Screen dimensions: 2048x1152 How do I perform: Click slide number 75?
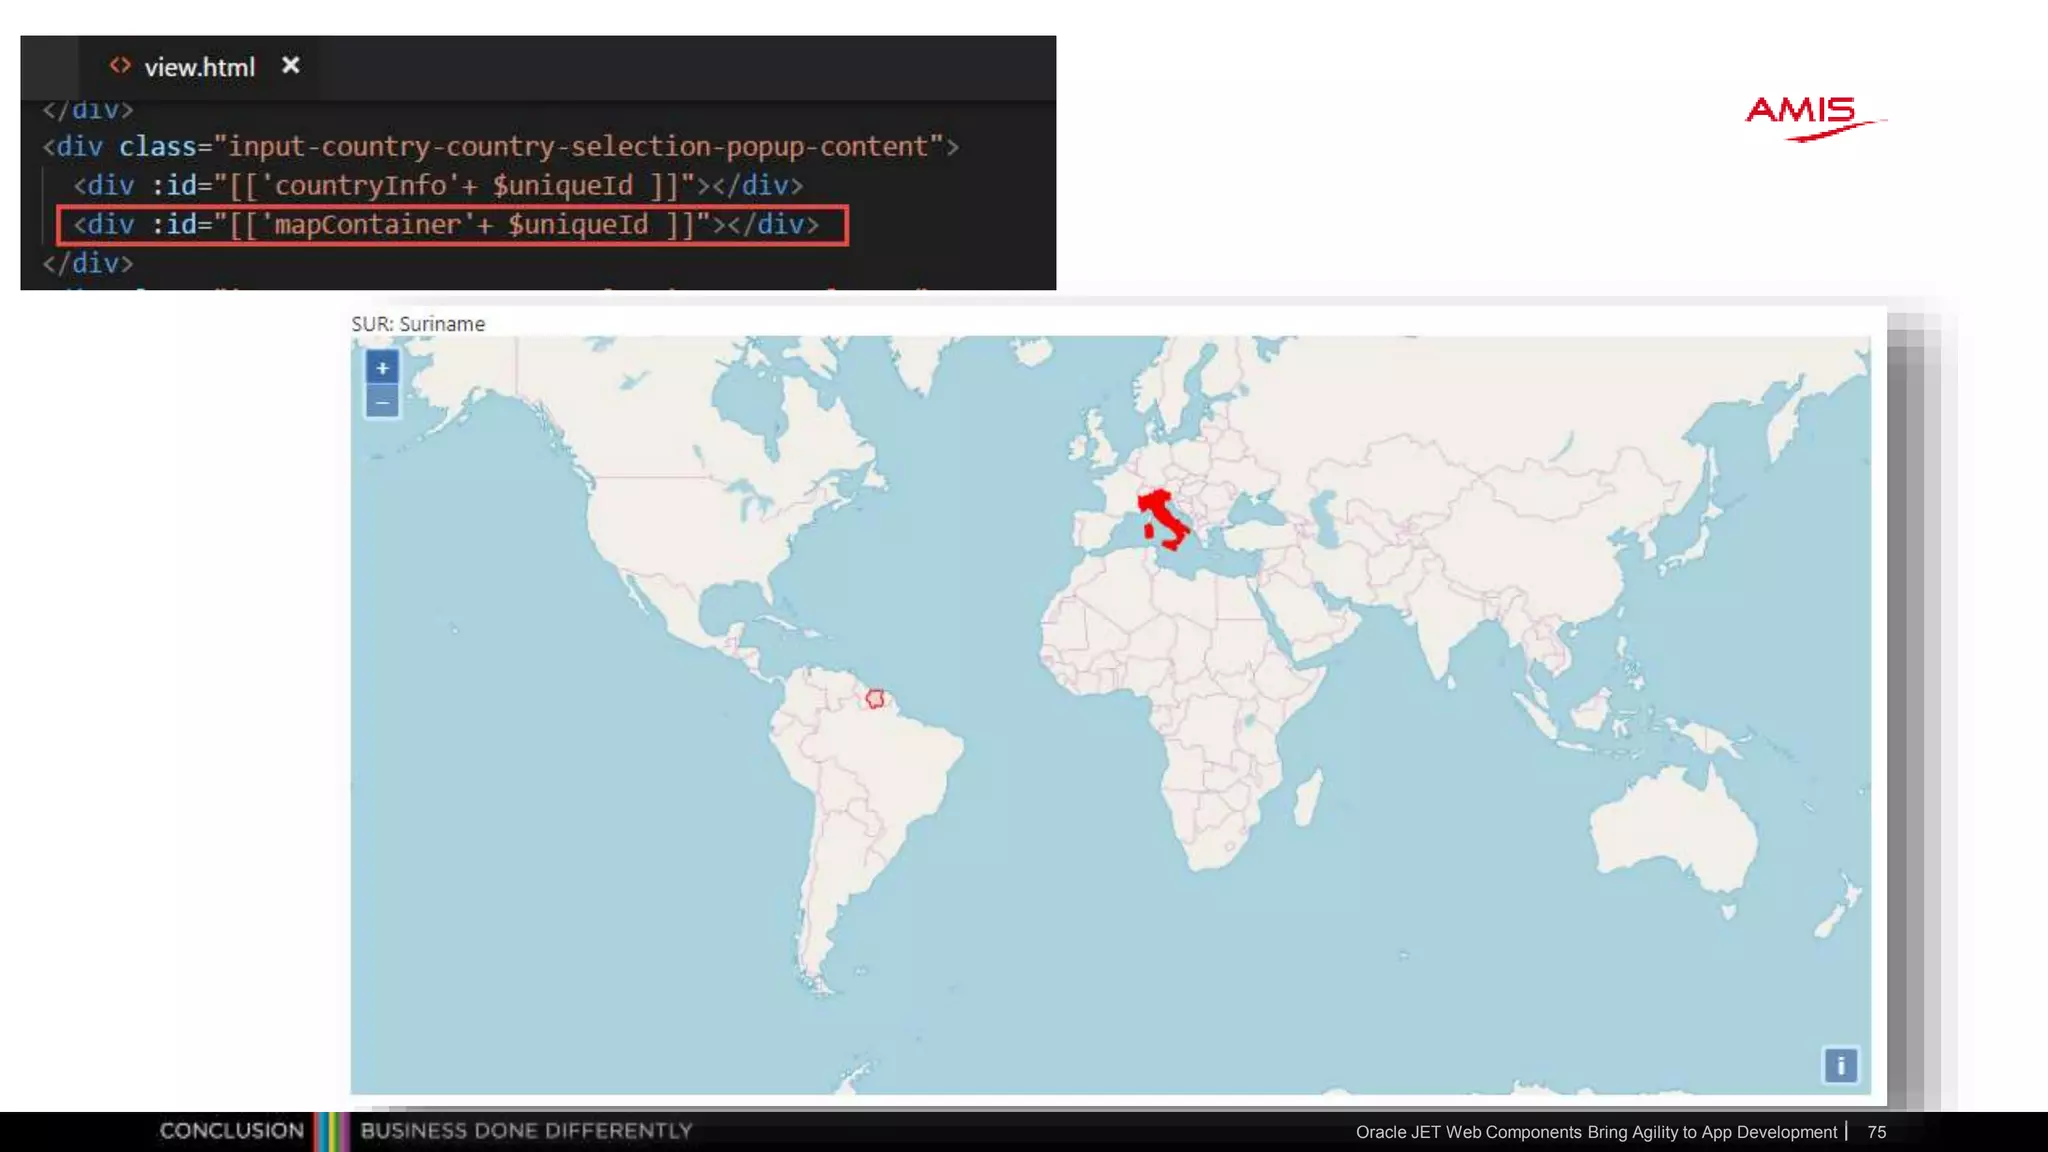[x=1876, y=1132]
